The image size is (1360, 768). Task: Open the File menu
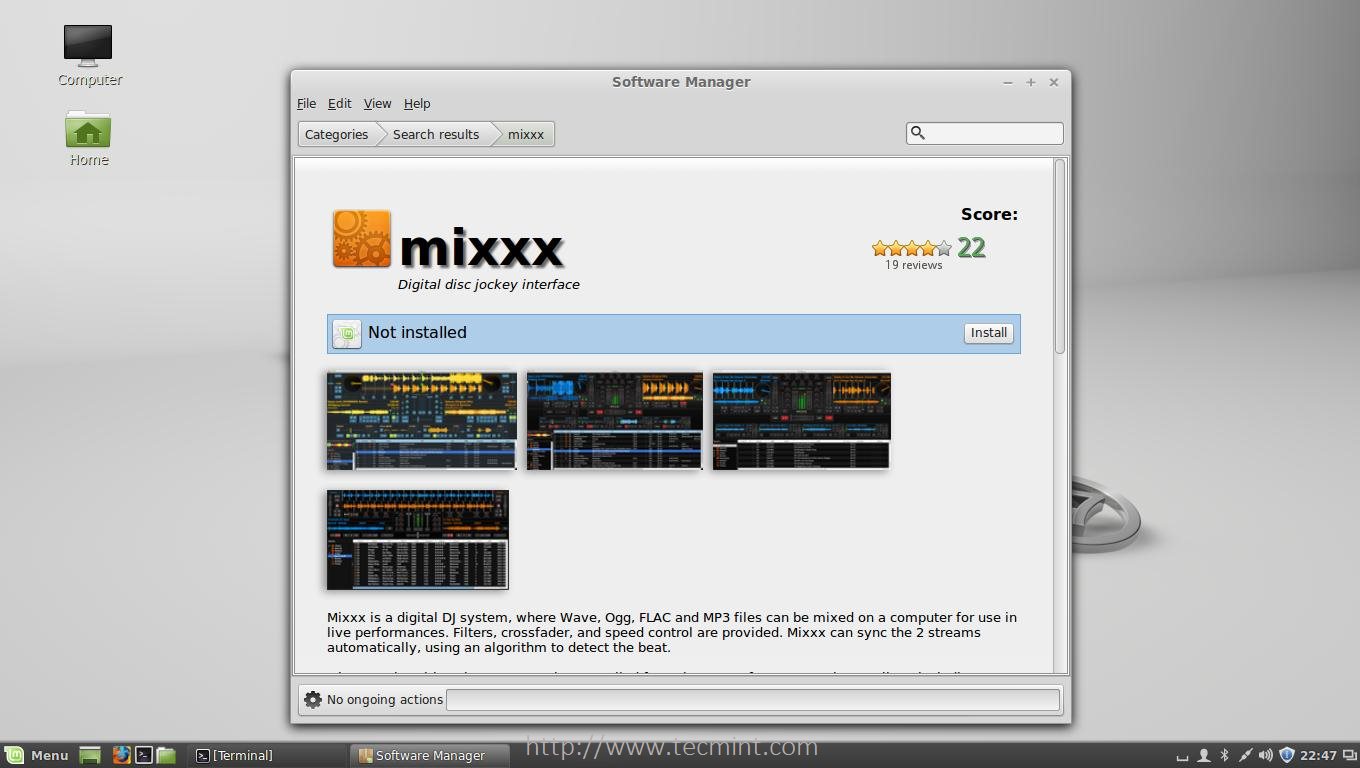[306, 104]
